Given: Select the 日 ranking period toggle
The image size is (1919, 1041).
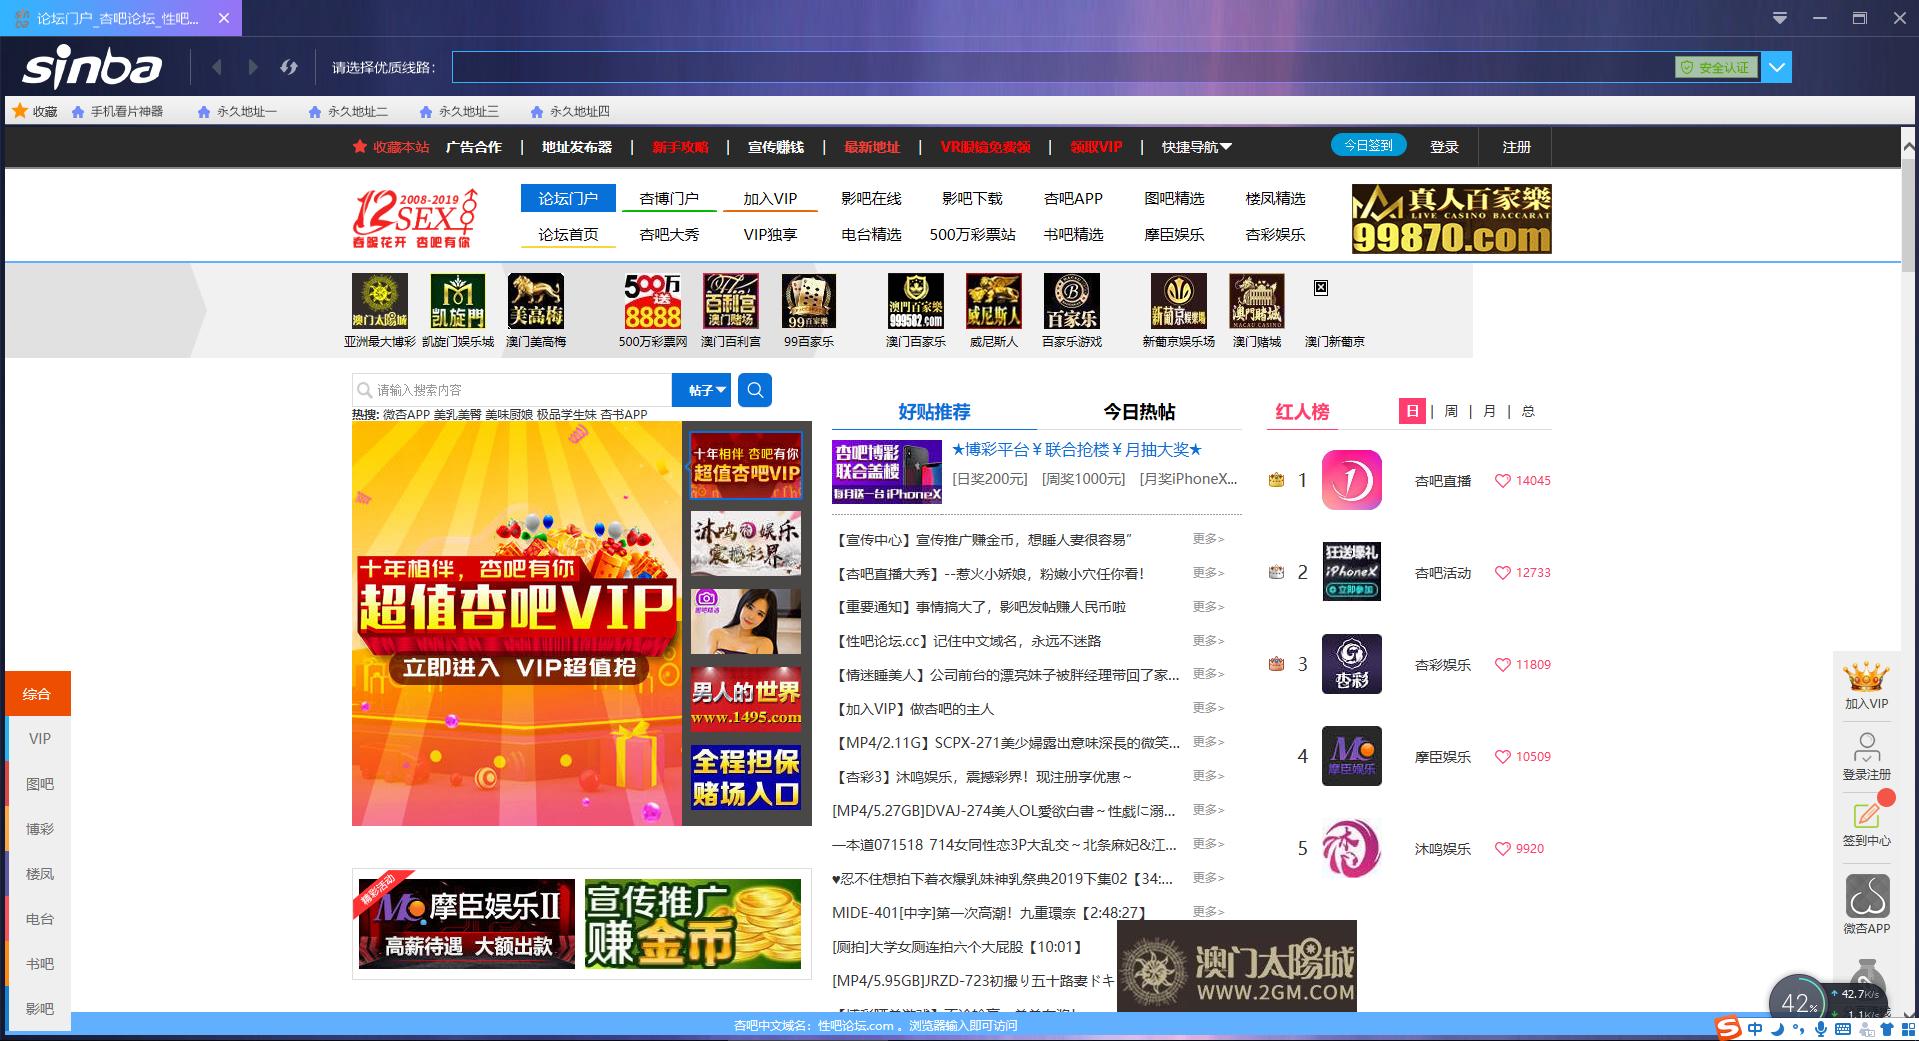Looking at the screenshot, I should (1412, 411).
